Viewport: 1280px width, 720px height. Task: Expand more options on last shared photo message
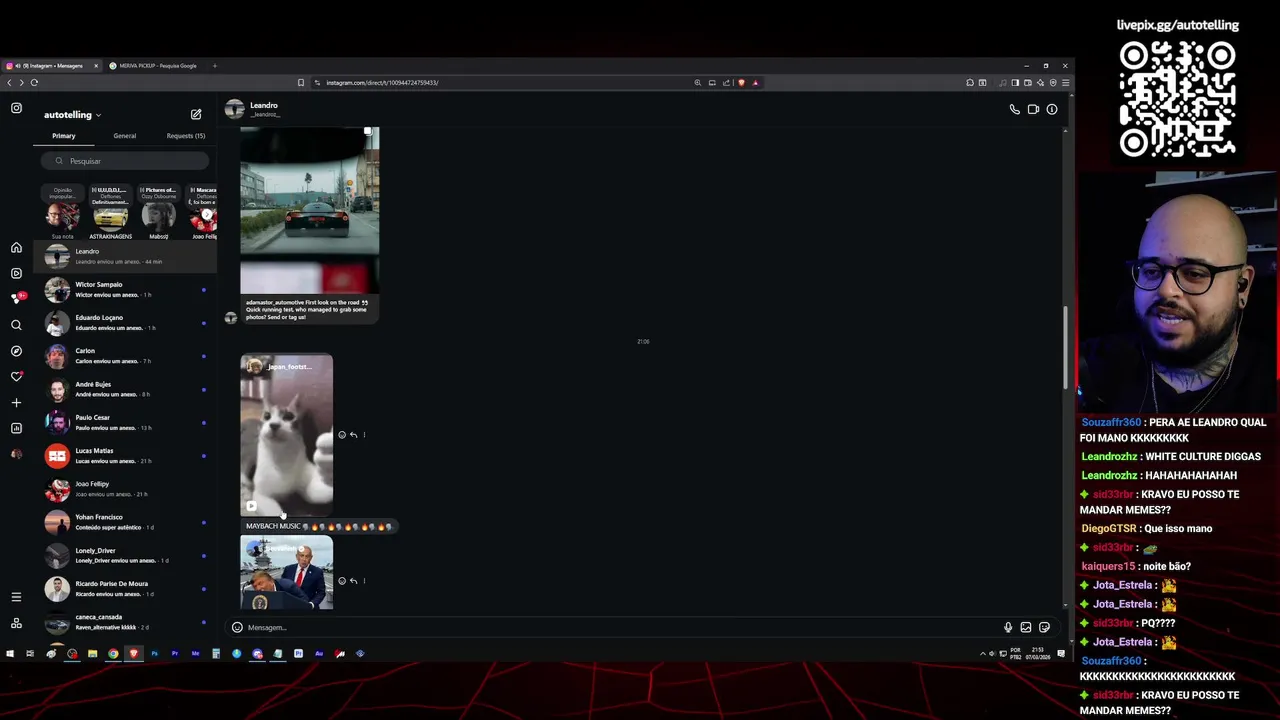[x=364, y=581]
